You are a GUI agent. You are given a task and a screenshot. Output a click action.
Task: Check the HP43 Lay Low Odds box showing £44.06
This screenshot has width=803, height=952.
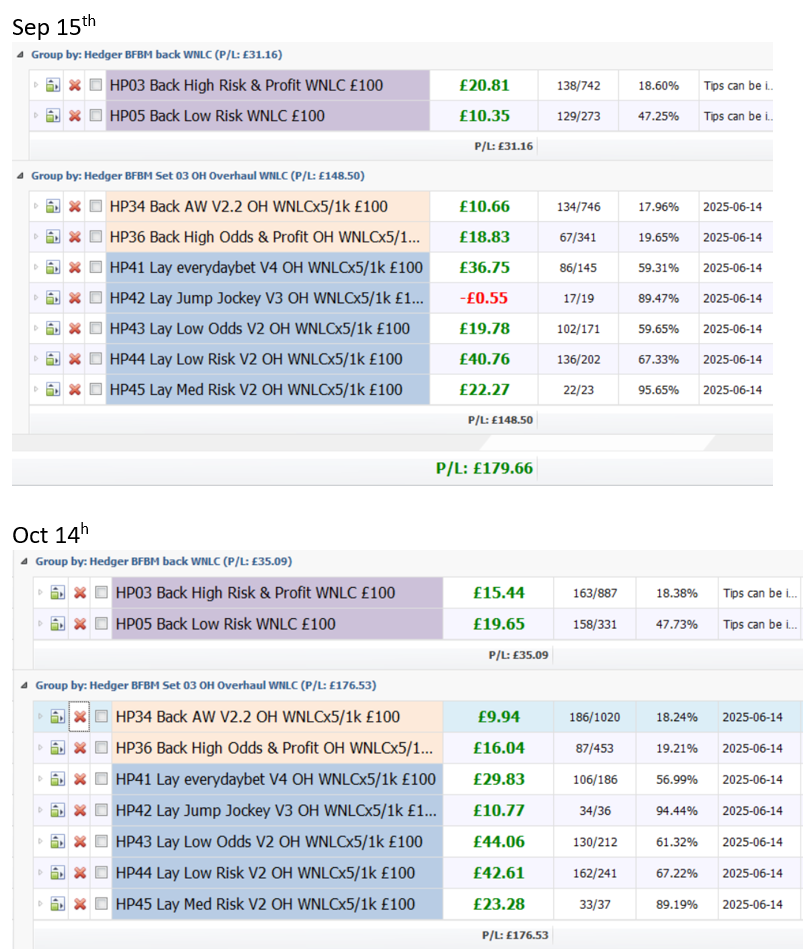(x=101, y=842)
